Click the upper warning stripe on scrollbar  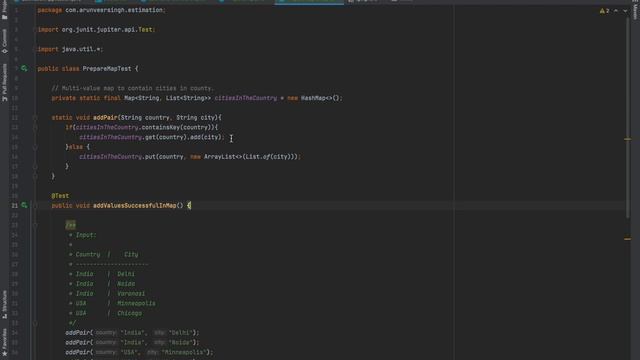tap(627, 139)
